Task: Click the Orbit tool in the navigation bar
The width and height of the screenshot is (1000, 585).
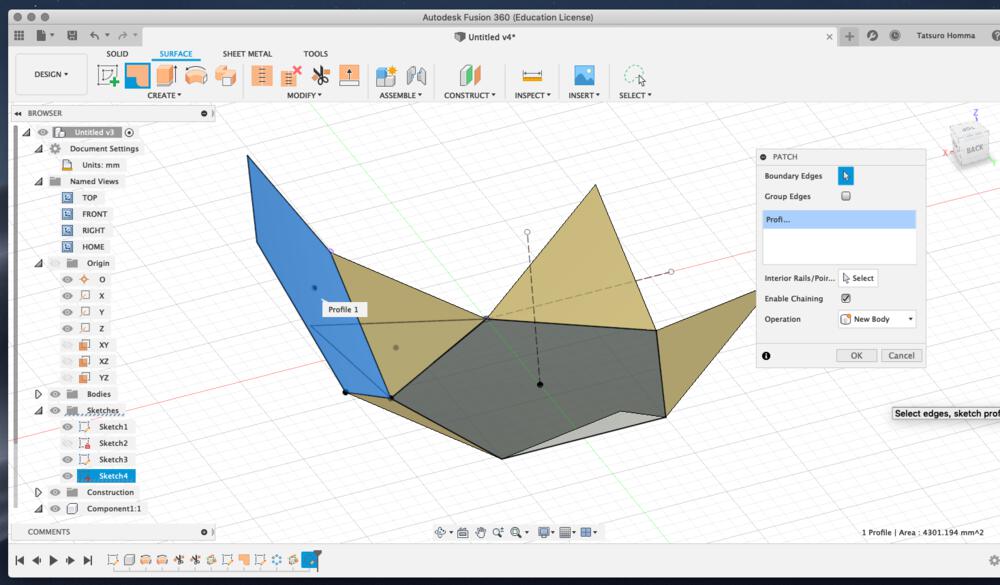Action: point(440,531)
